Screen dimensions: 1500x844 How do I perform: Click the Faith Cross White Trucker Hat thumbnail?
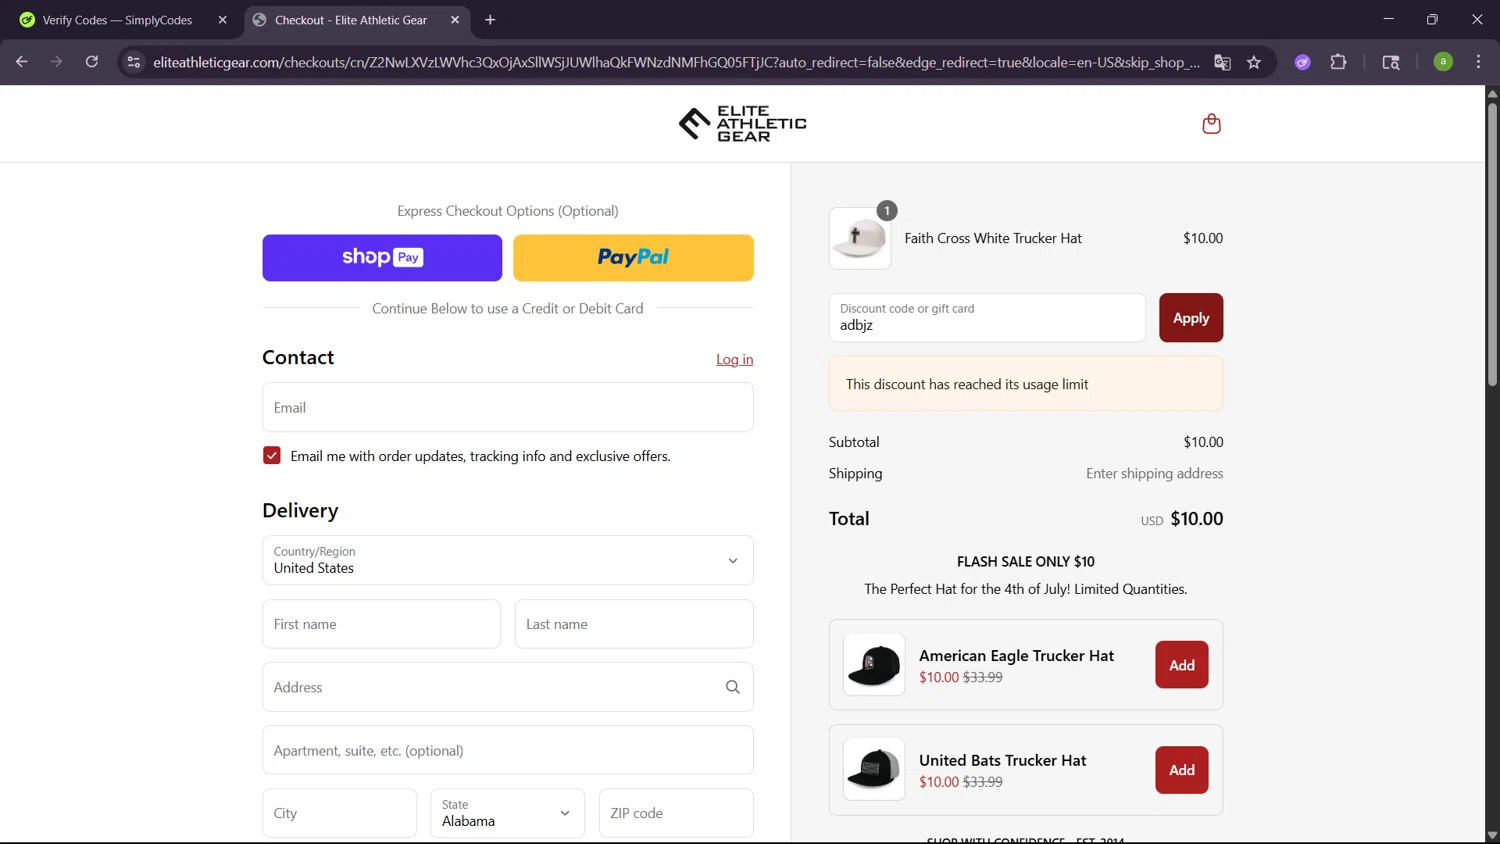click(x=860, y=238)
